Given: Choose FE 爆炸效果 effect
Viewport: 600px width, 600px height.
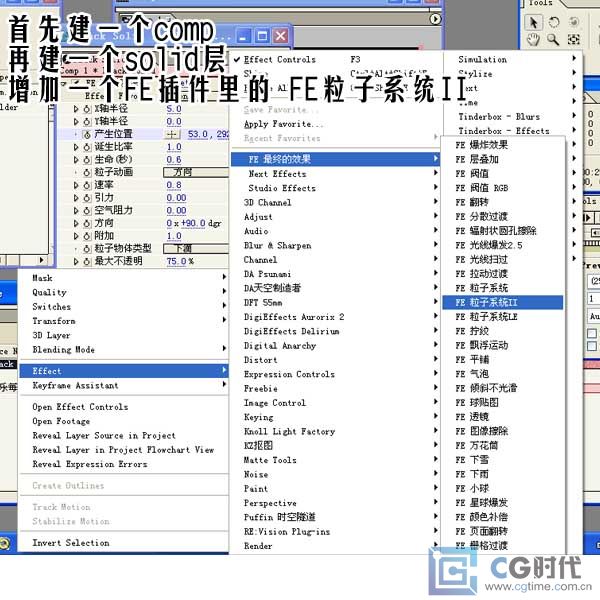Looking at the screenshot, I should coord(502,145).
